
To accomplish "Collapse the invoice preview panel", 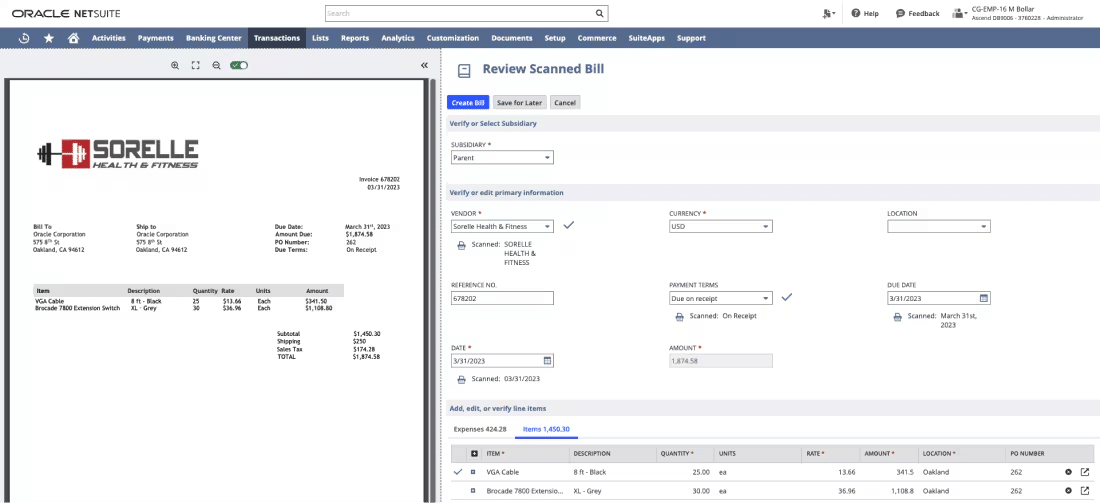I will [424, 65].
